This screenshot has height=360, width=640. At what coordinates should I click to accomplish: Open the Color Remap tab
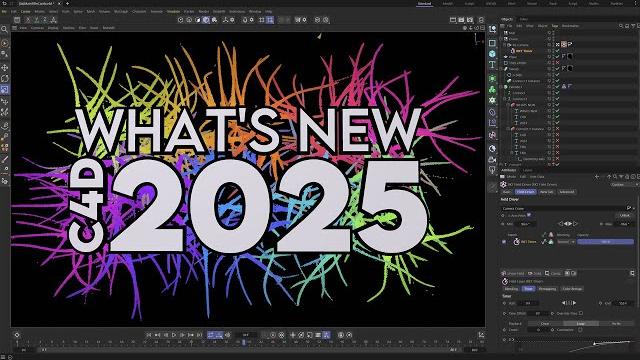[572, 289]
